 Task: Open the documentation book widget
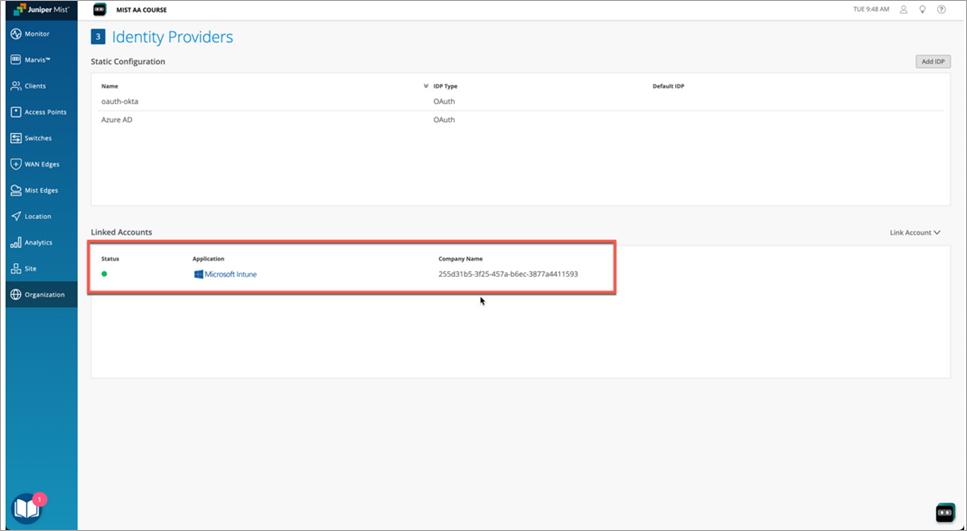coord(27,508)
